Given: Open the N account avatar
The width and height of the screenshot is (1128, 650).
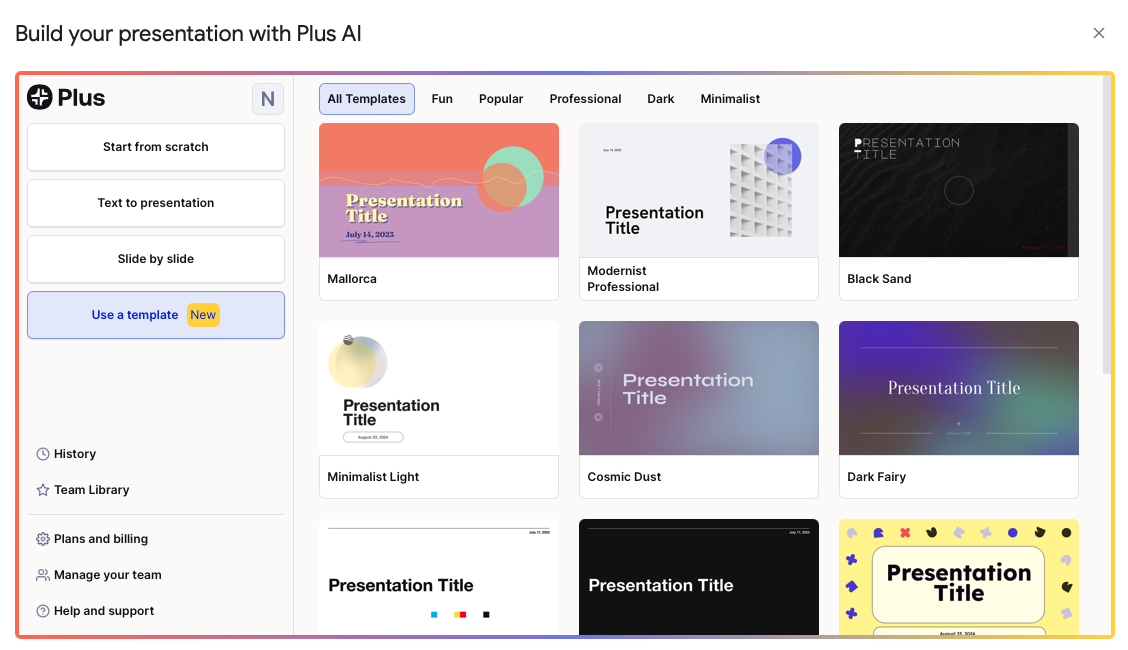Looking at the screenshot, I should pyautogui.click(x=268, y=99).
